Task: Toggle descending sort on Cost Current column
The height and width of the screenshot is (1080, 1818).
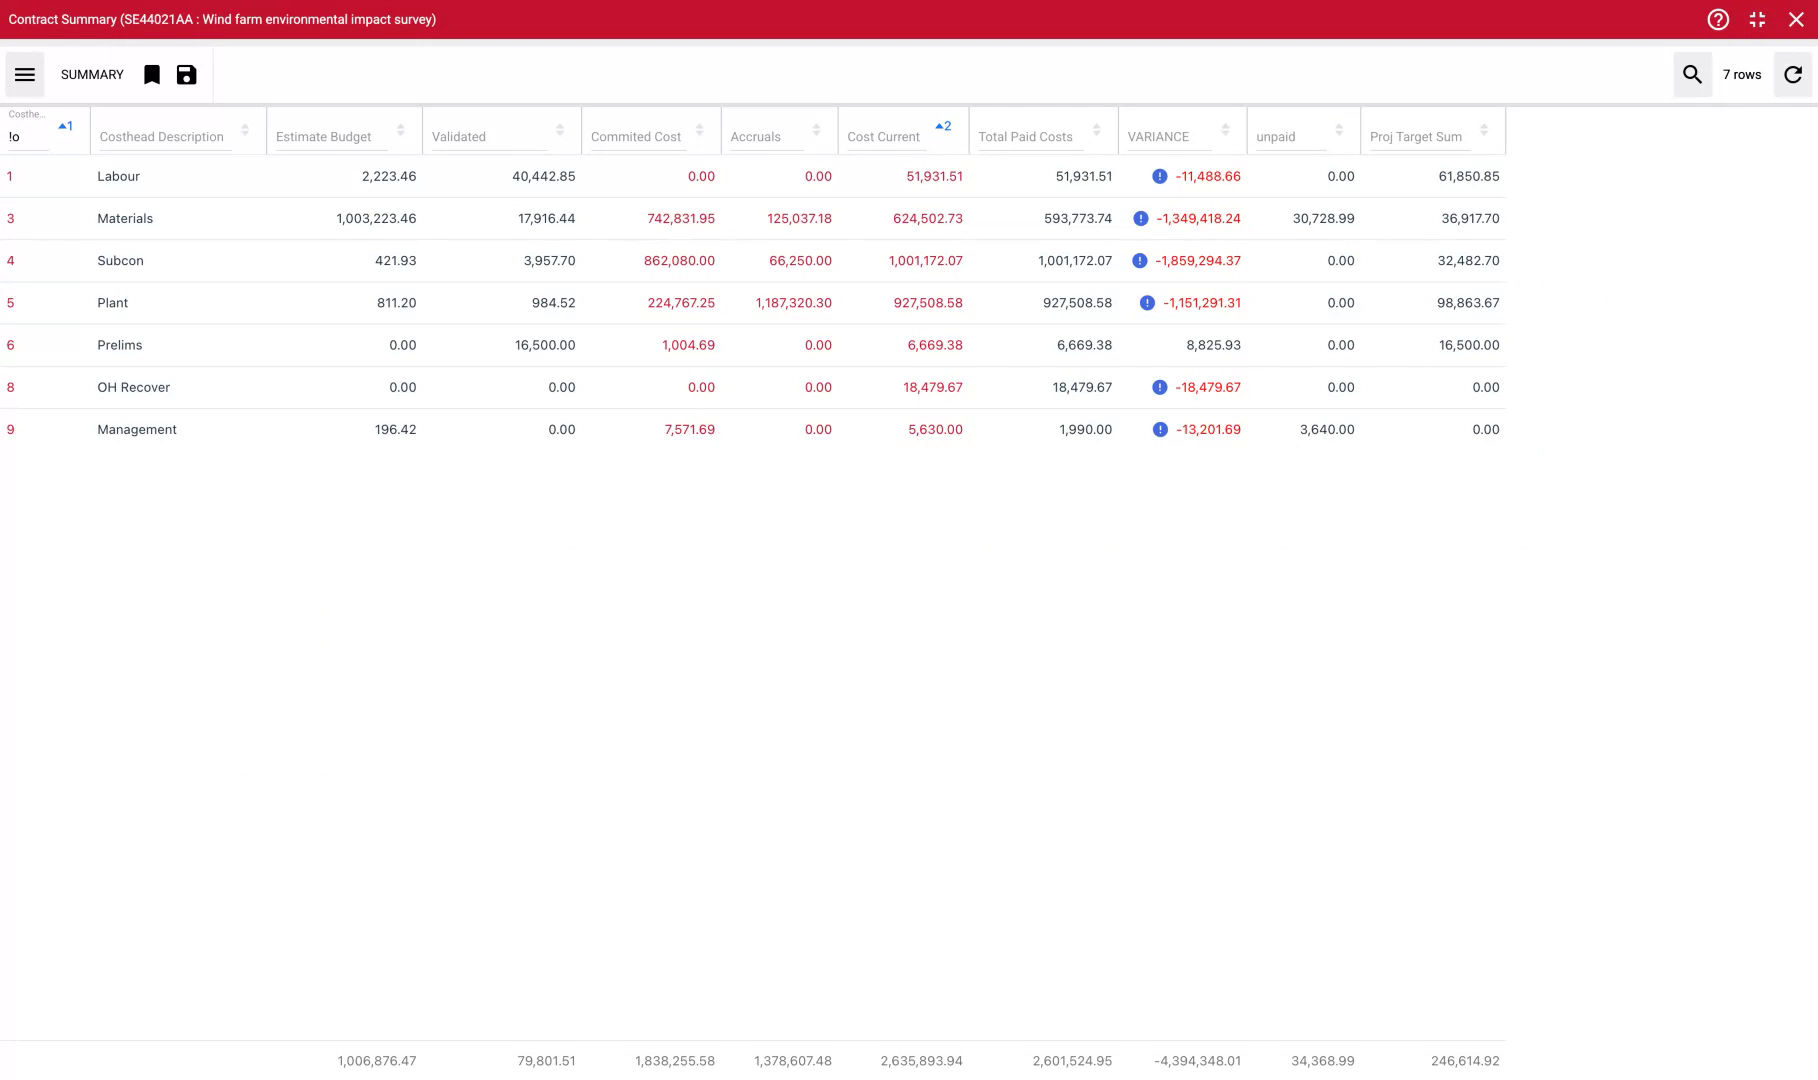Action: point(941,126)
